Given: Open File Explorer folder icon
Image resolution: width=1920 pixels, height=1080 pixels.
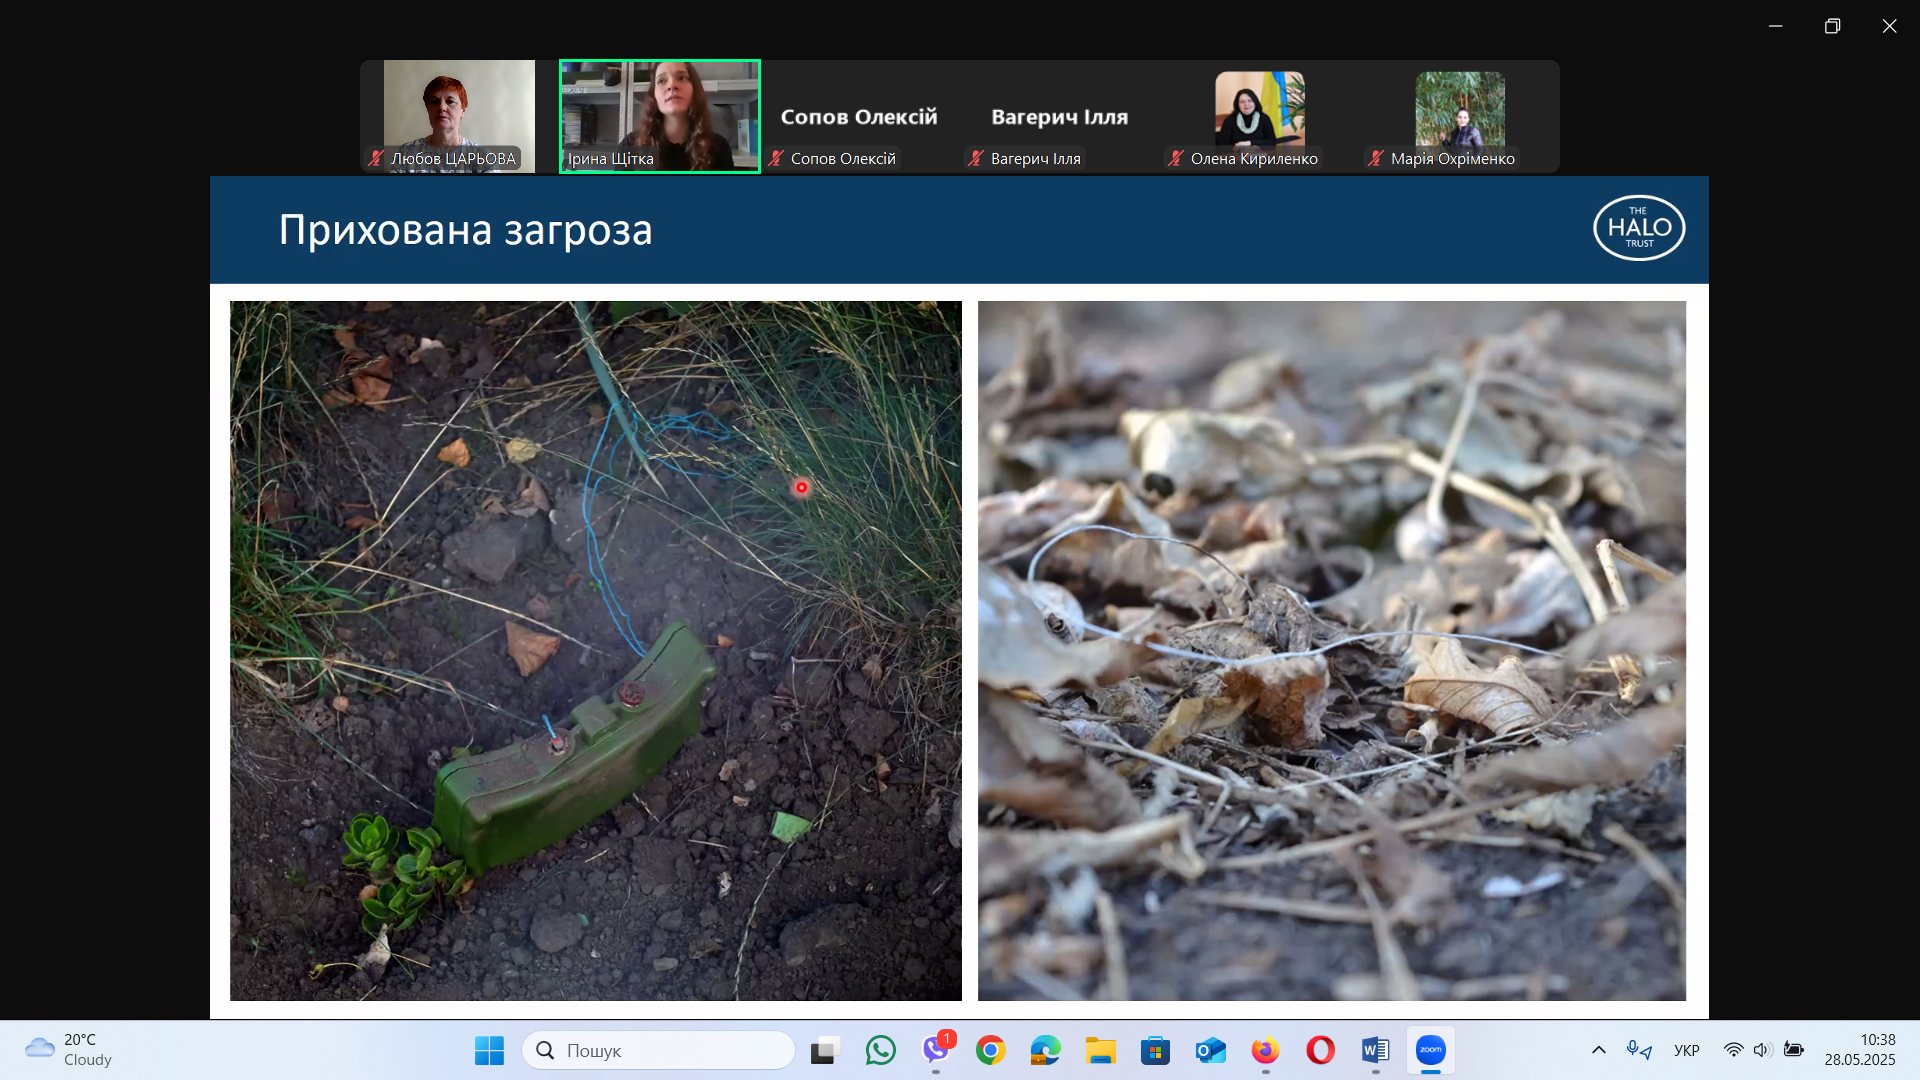Looking at the screenshot, I should [x=1100, y=1050].
